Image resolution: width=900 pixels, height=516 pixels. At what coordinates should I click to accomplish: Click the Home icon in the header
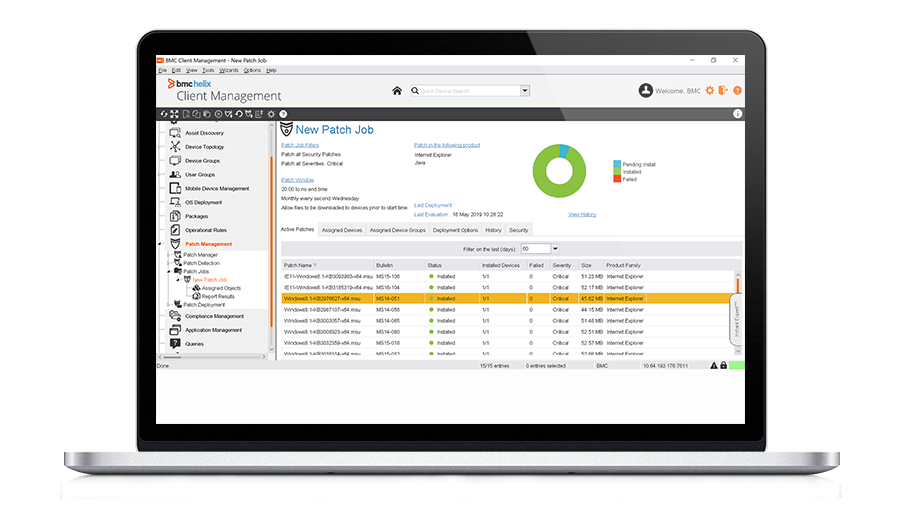(397, 91)
